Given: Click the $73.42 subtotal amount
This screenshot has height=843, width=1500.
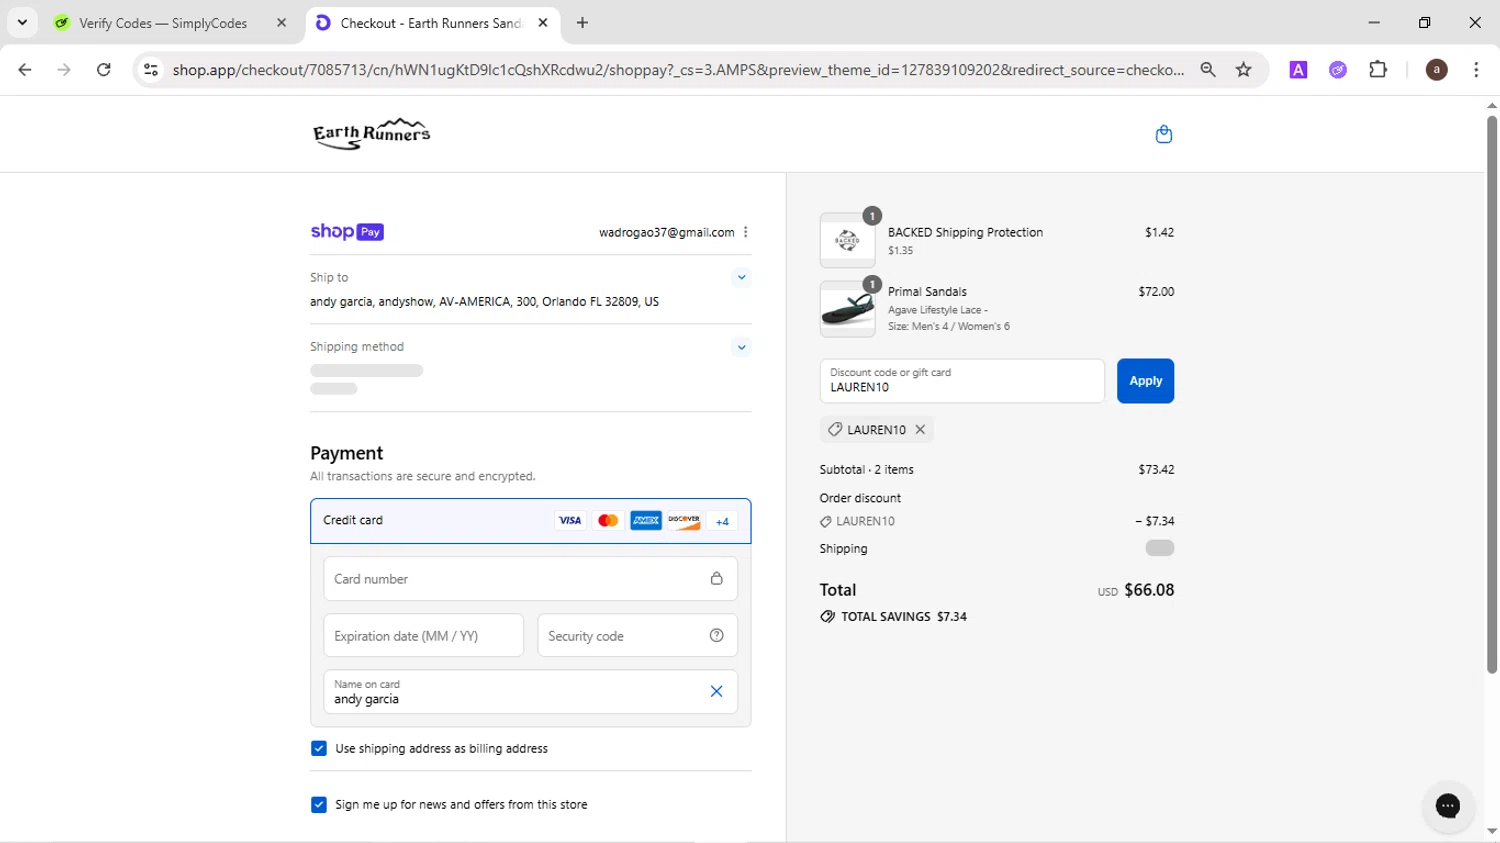Looking at the screenshot, I should 1156,469.
